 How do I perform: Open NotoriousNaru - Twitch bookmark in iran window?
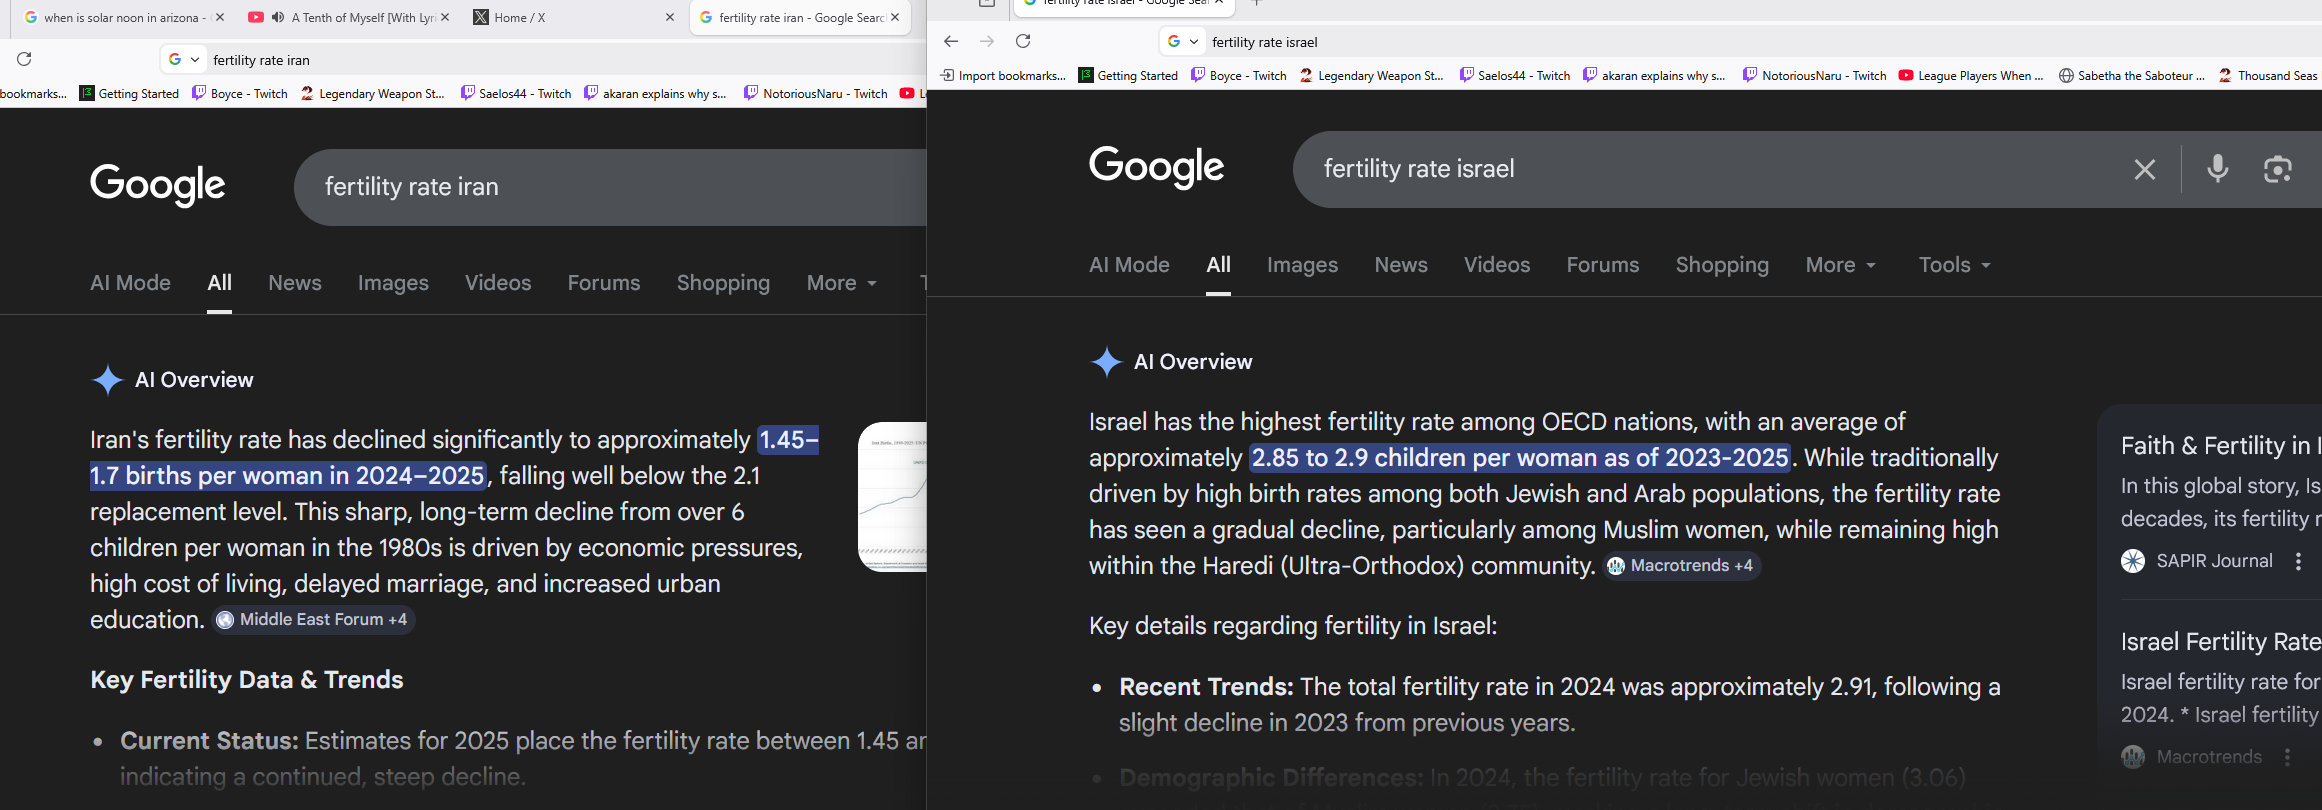pos(816,94)
